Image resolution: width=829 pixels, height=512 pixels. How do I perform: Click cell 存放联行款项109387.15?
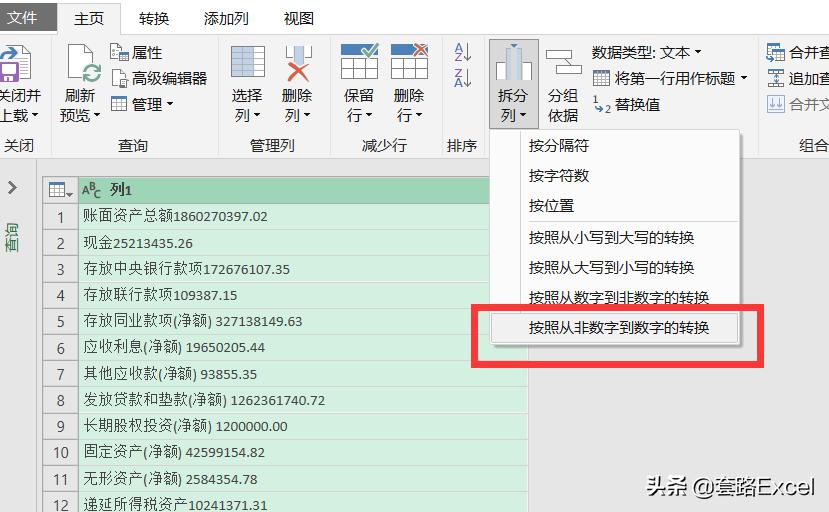tap(284, 295)
